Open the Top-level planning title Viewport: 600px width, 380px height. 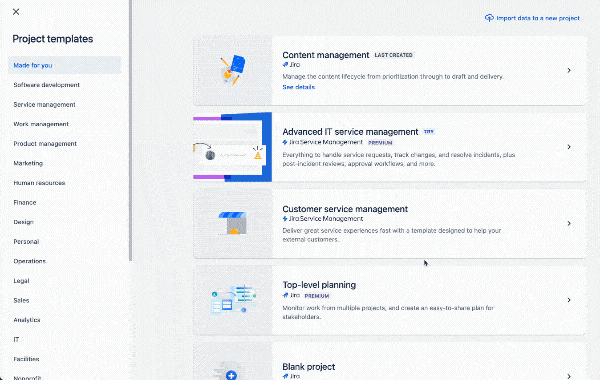click(x=319, y=285)
